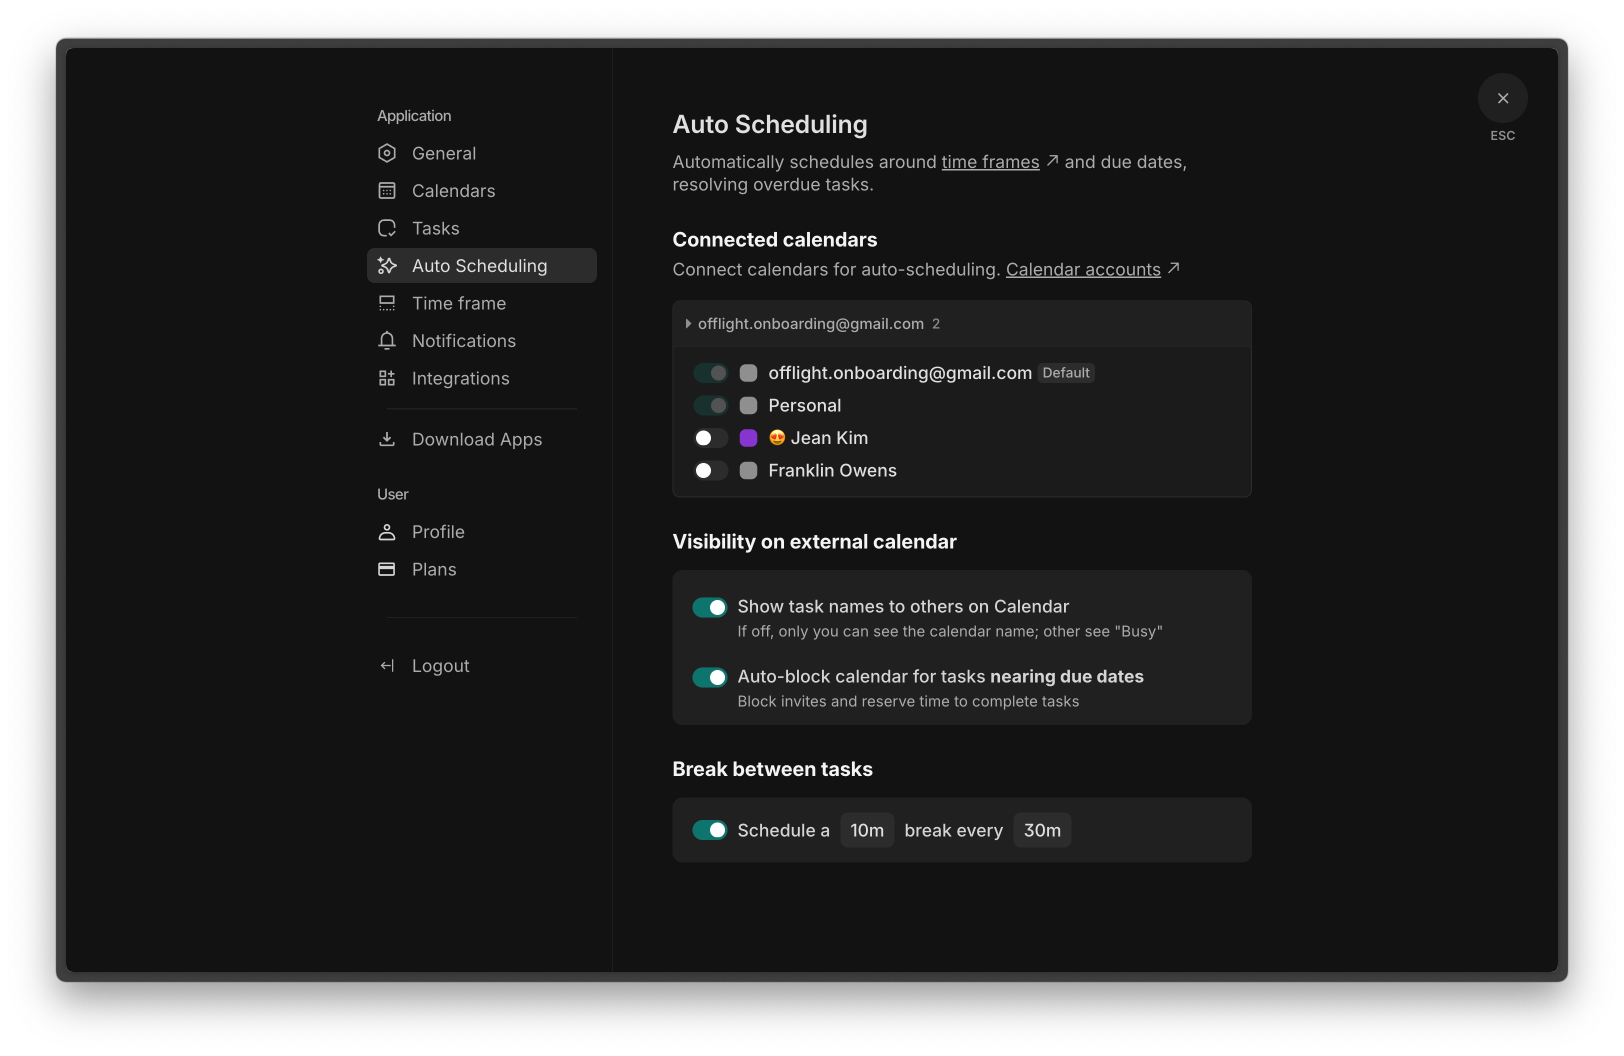Click the Default badge label
Image resolution: width=1624 pixels, height=1056 pixels.
(x=1066, y=373)
